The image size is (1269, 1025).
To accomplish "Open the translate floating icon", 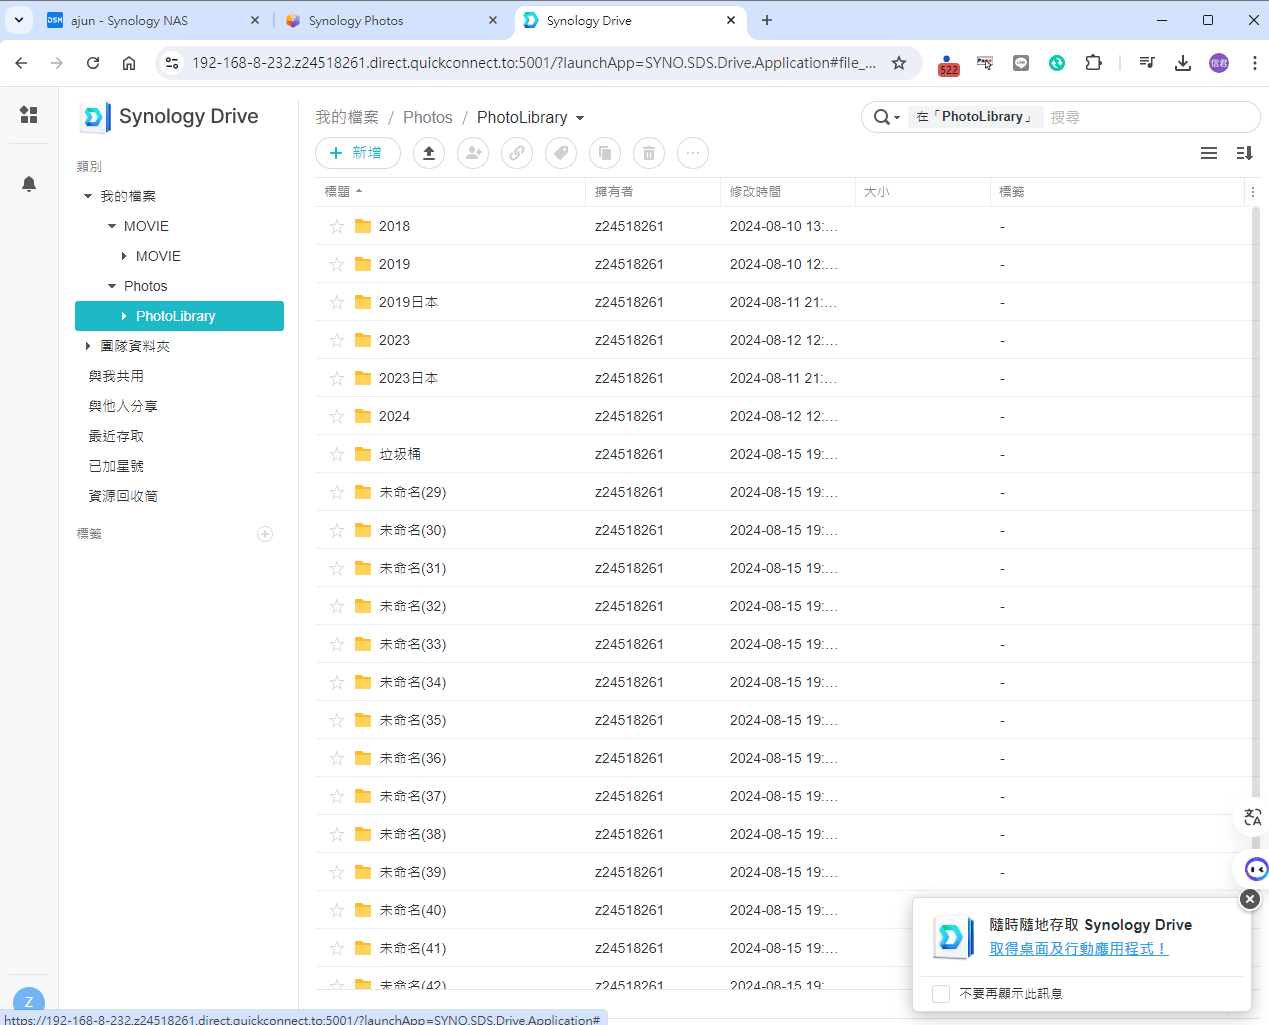I will [x=1253, y=817].
